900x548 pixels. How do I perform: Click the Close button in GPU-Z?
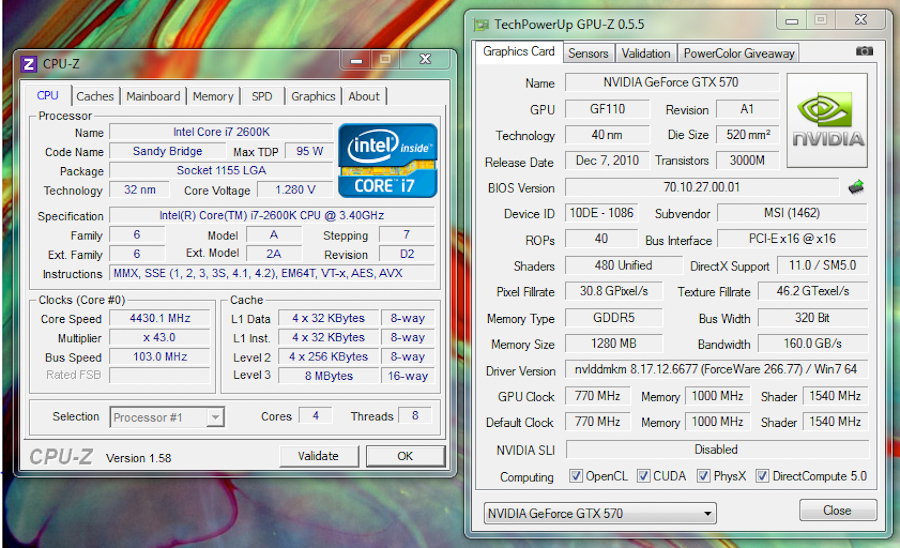click(837, 510)
